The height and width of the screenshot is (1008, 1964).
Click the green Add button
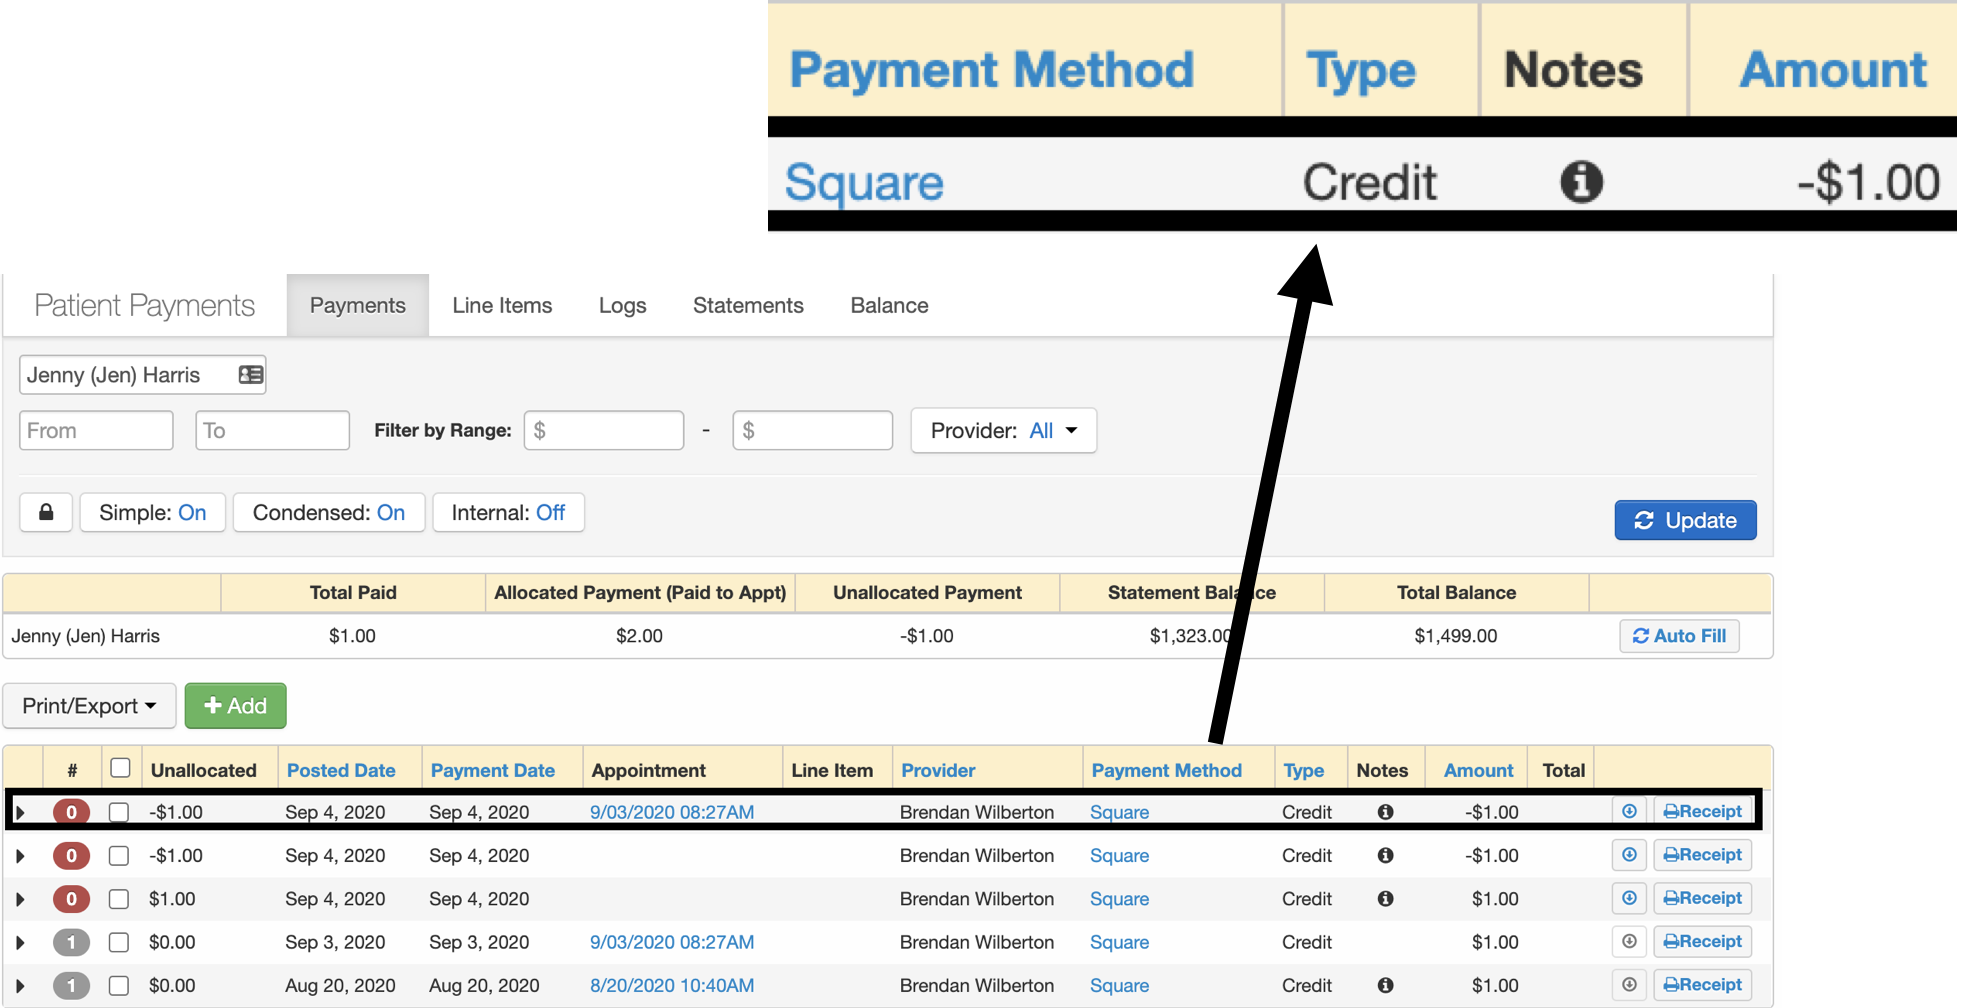(235, 706)
